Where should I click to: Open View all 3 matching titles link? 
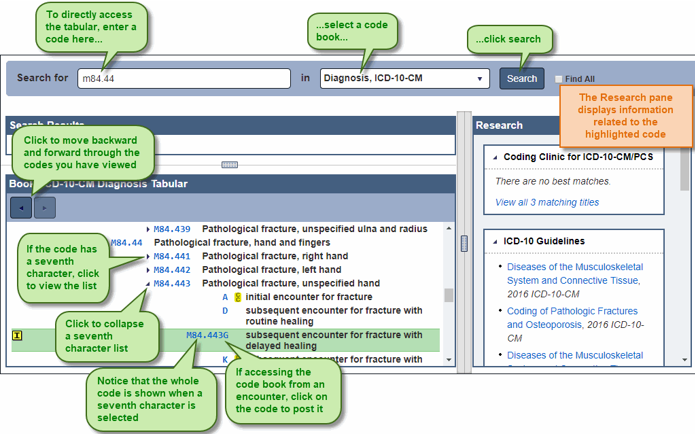pos(547,202)
